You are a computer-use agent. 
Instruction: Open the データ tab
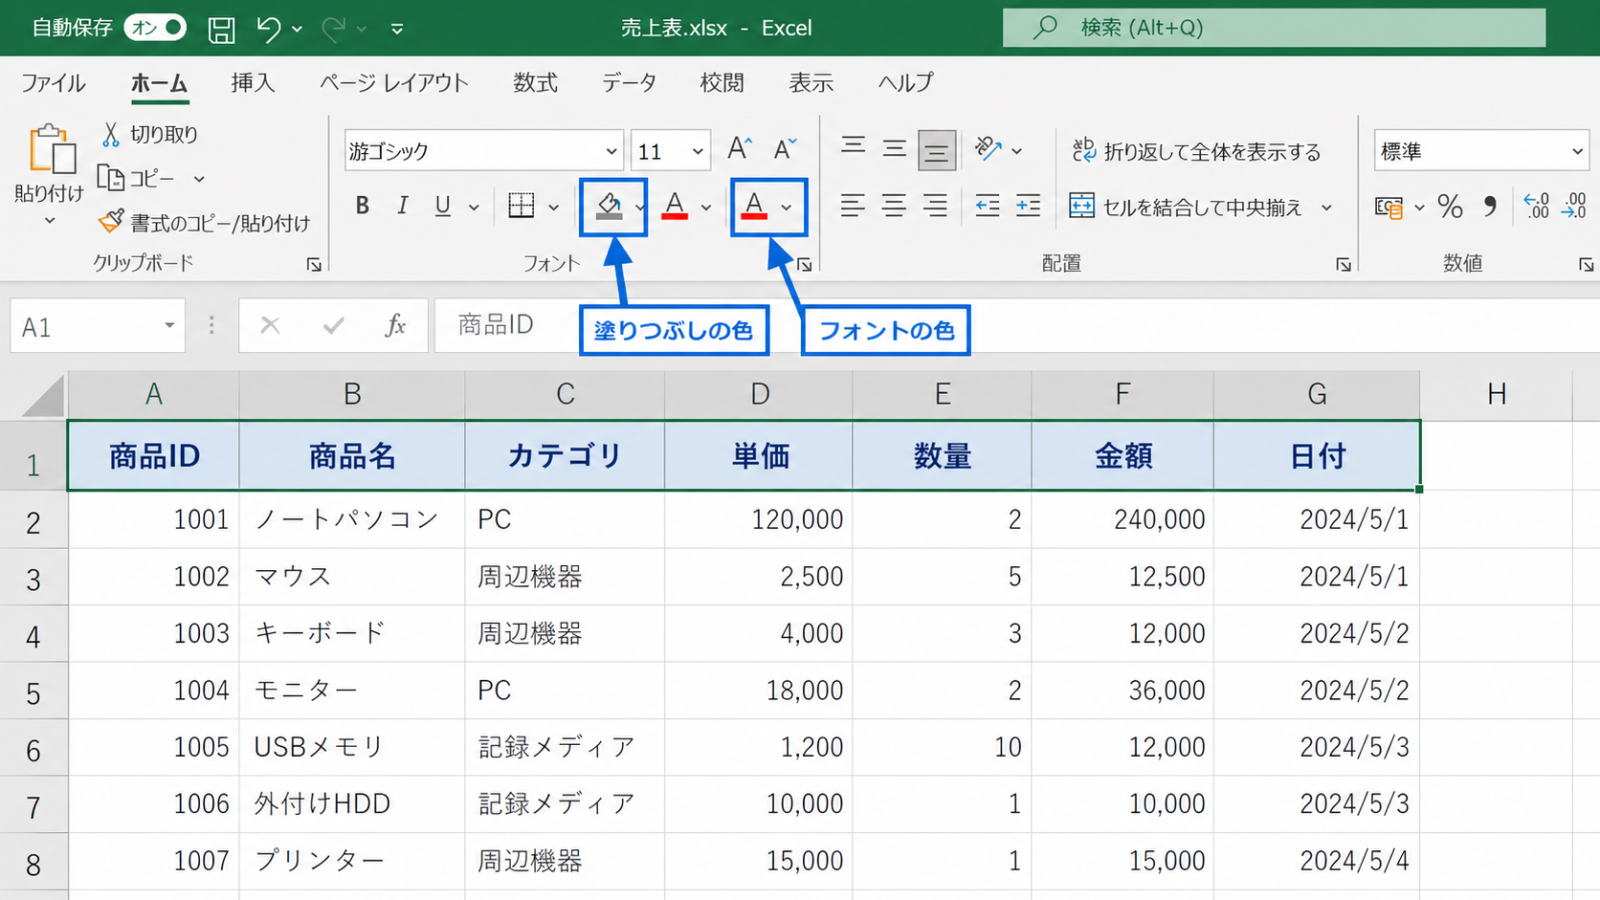coord(629,83)
